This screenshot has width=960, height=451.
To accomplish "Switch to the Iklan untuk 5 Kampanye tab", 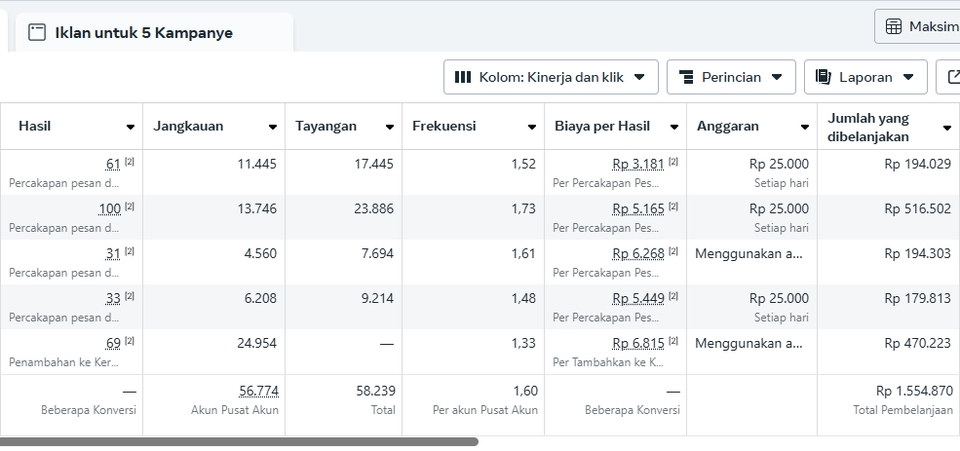I will (143, 32).
